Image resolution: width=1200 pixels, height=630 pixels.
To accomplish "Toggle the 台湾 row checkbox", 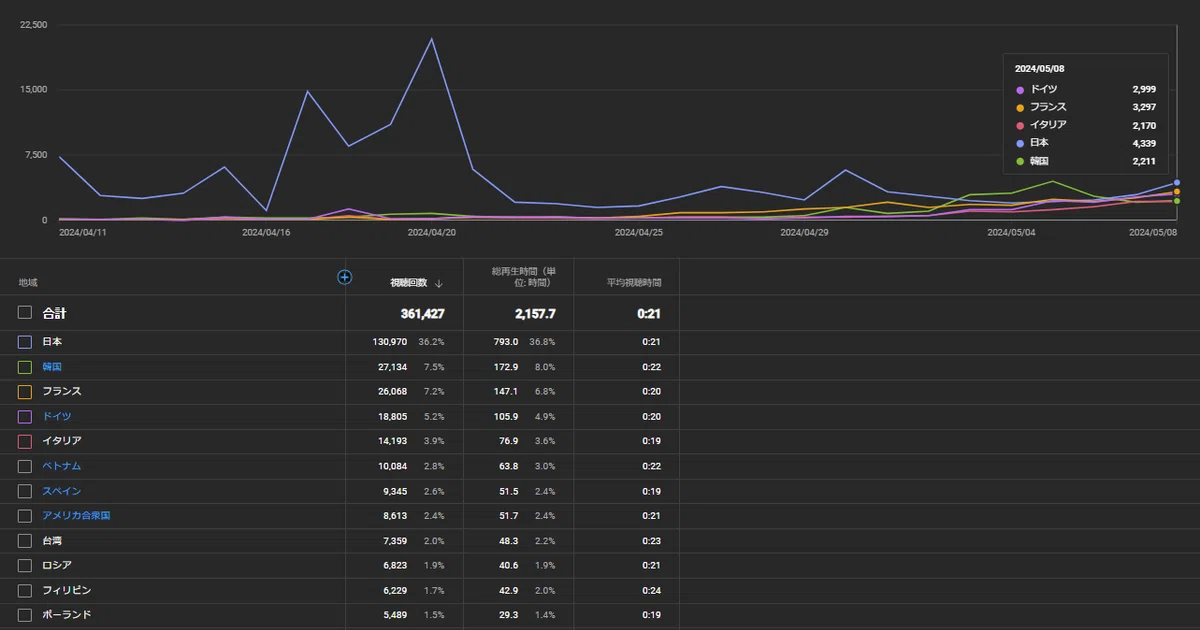I will tap(25, 541).
